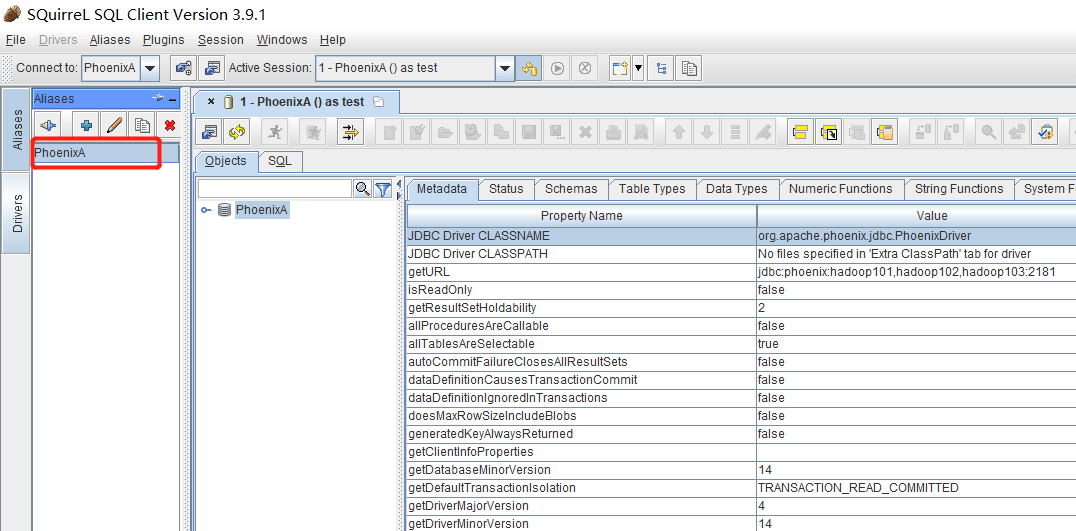This screenshot has height=531, width=1076.
Task: Open the Connect to alias combo box
Action: (121, 68)
